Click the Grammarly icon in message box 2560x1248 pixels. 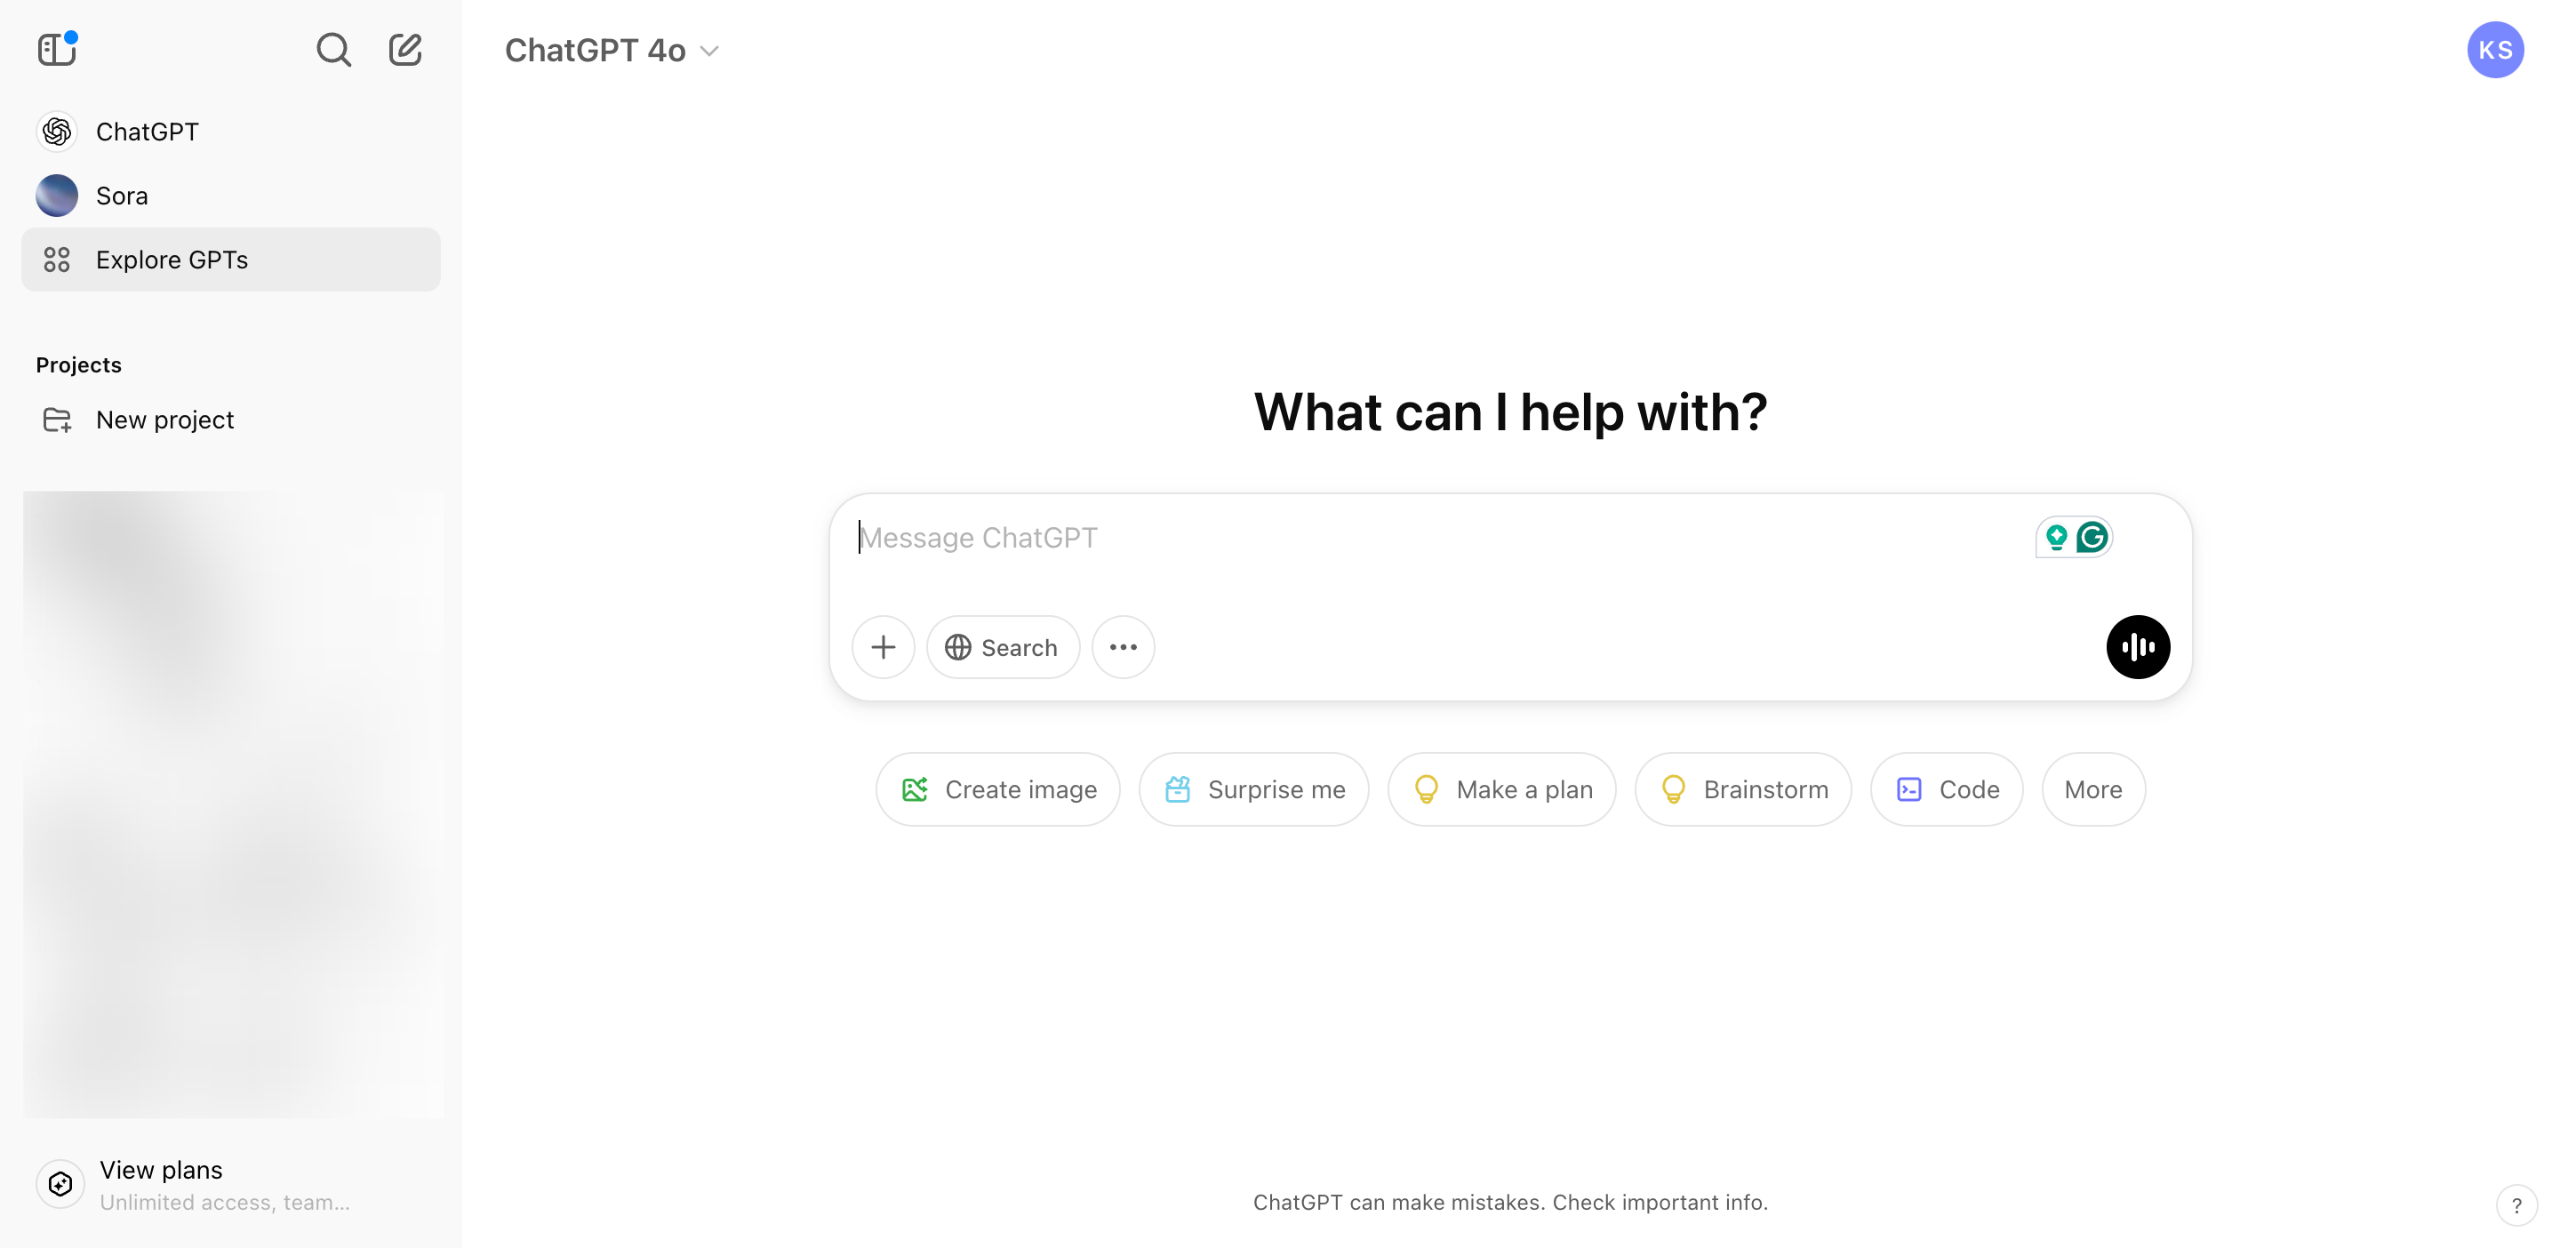2092,537
